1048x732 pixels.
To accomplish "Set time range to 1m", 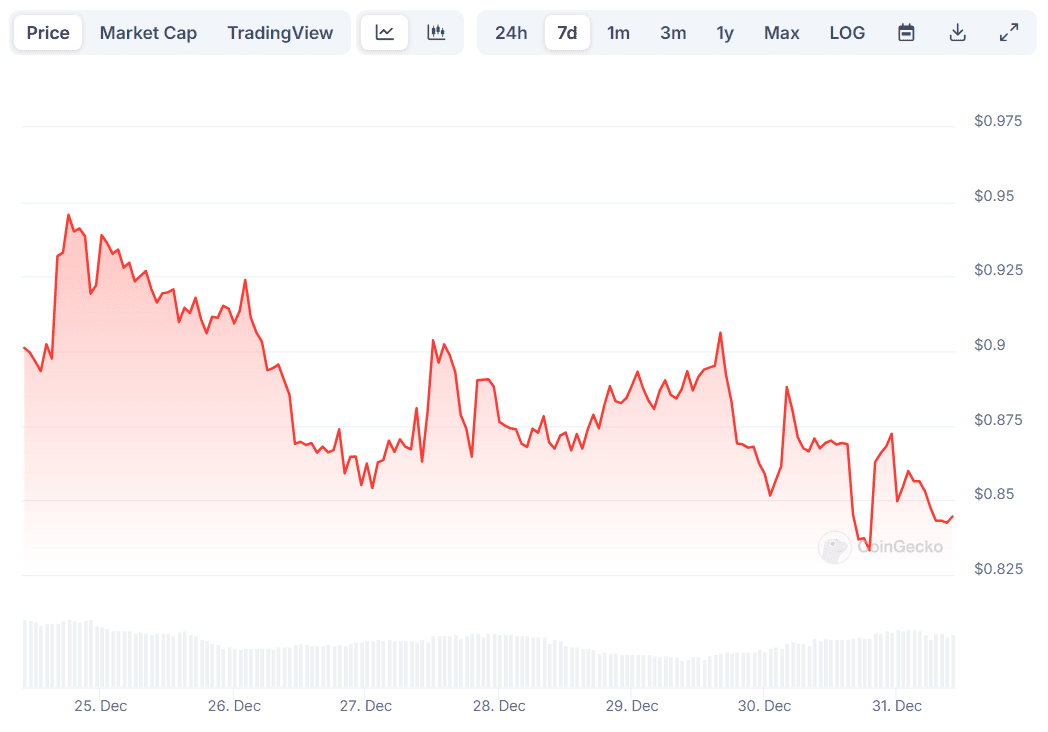I will [618, 33].
